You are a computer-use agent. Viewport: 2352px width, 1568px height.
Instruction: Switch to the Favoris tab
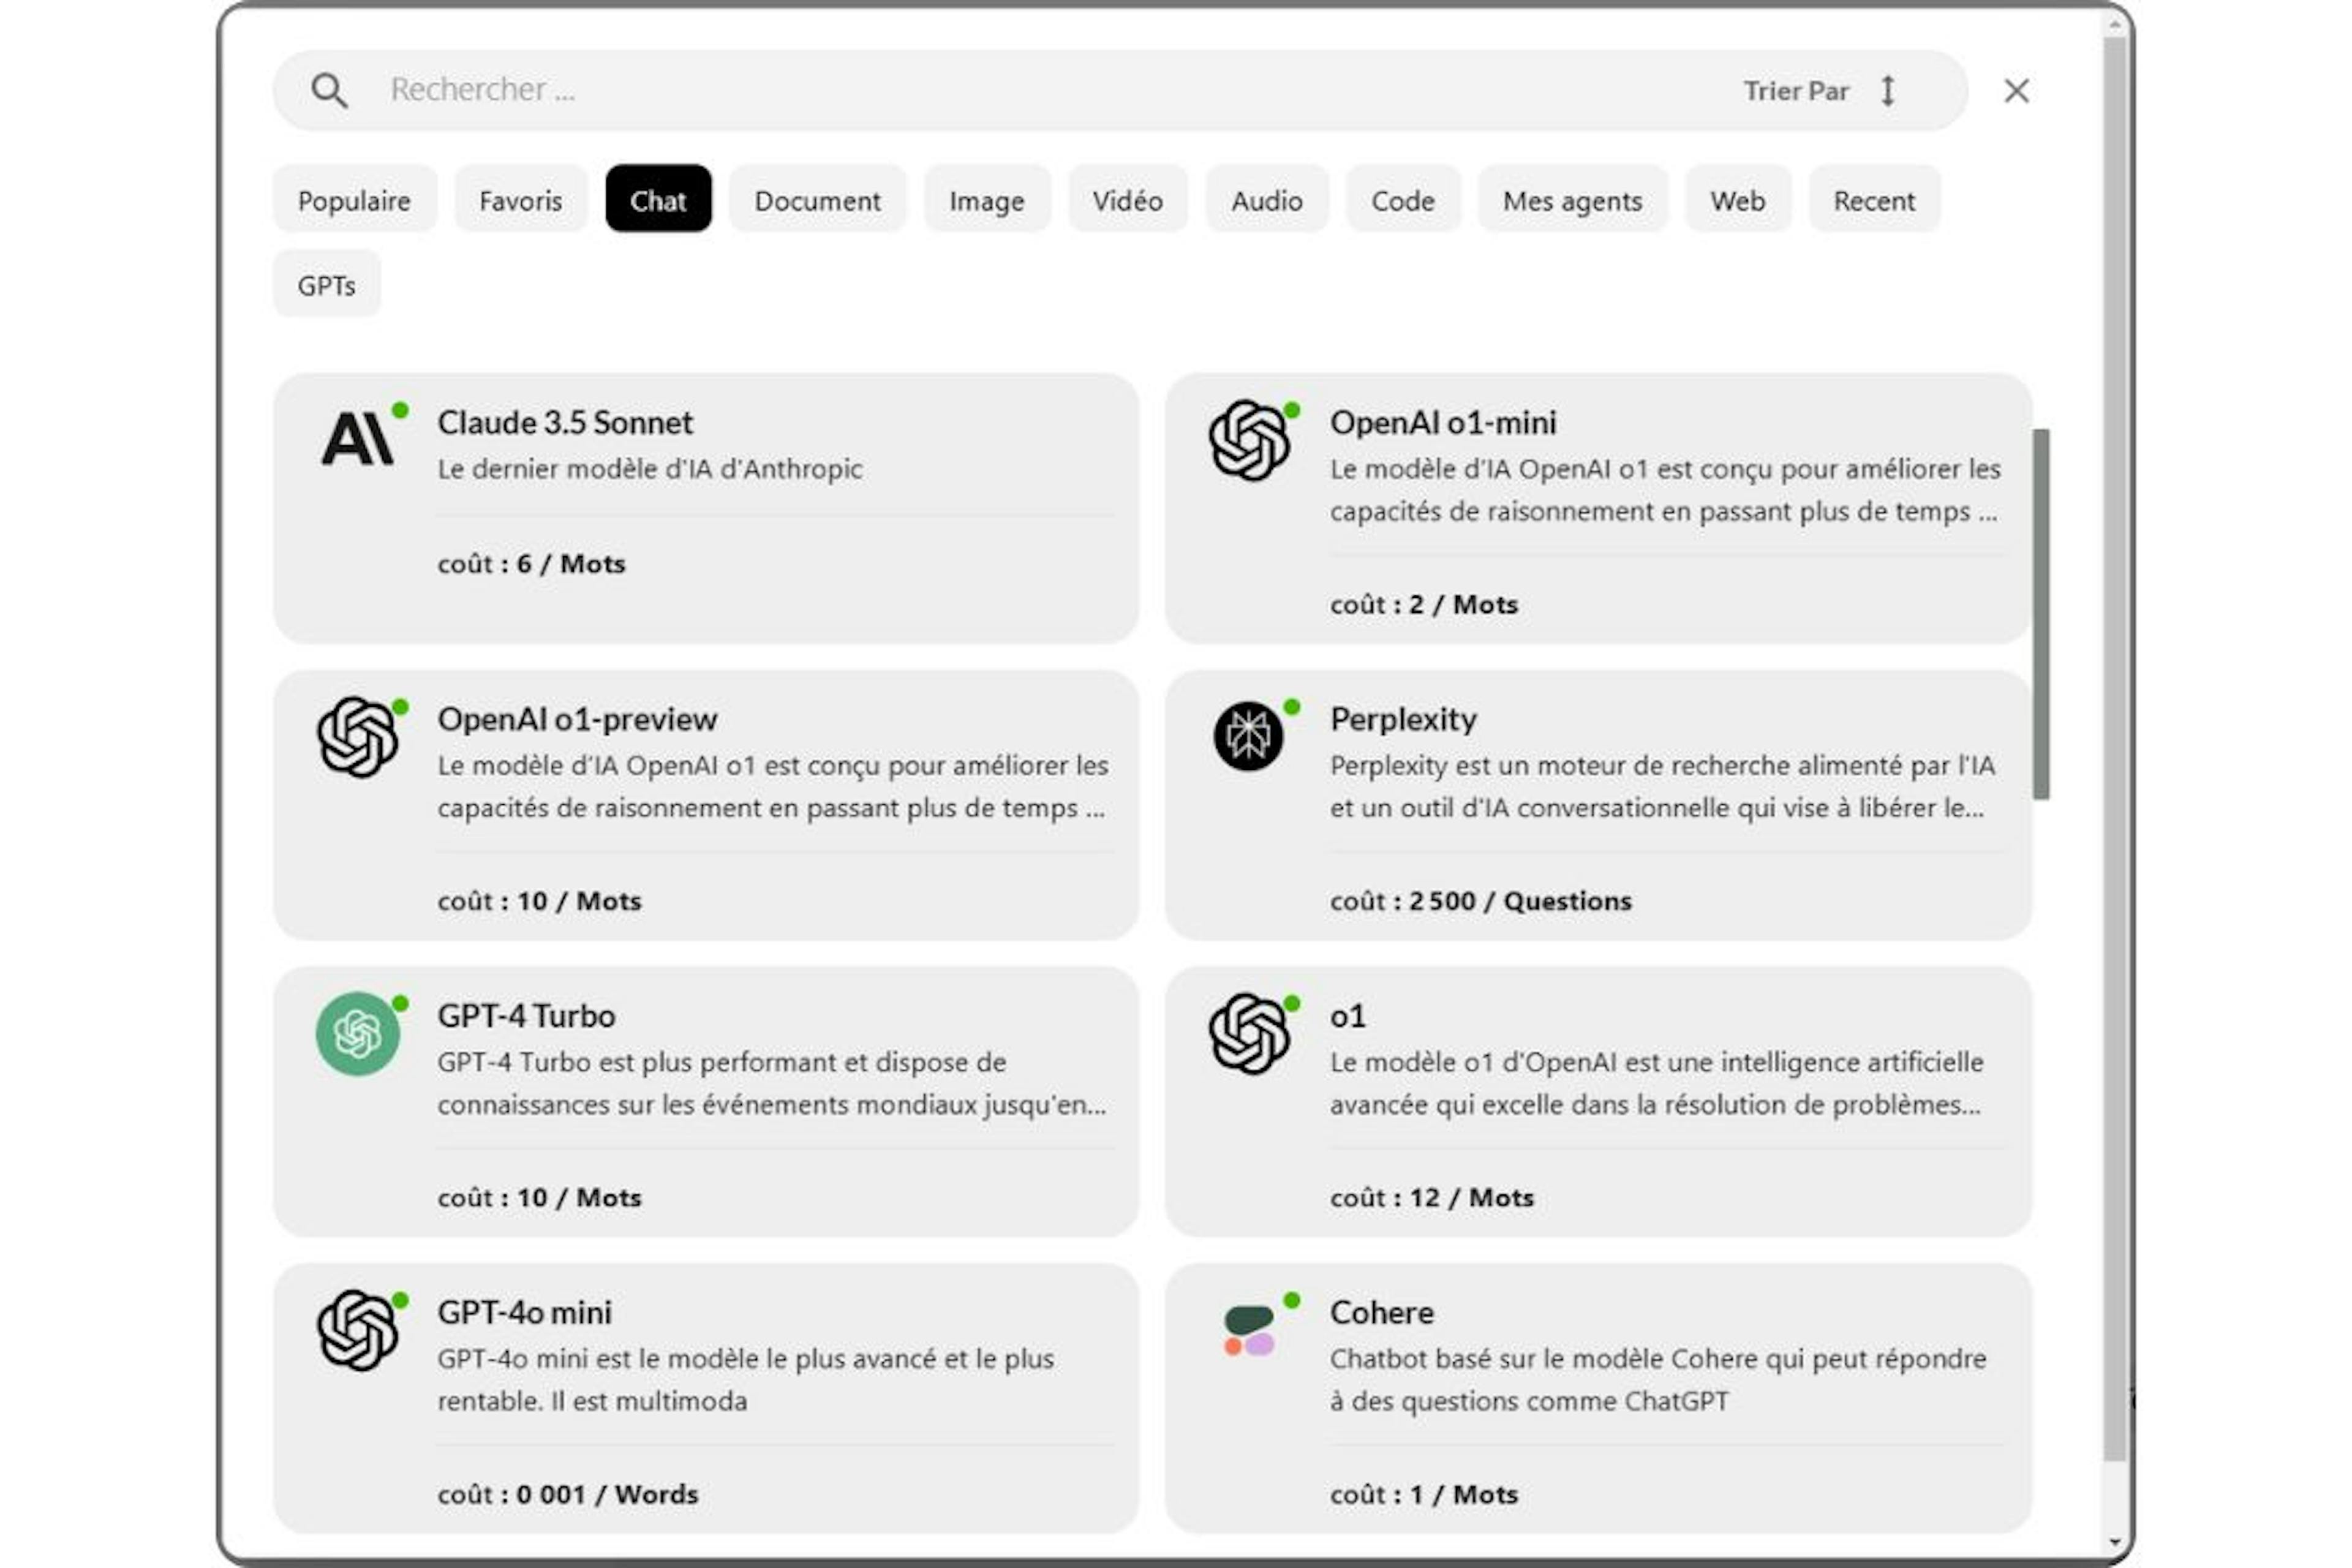(520, 199)
